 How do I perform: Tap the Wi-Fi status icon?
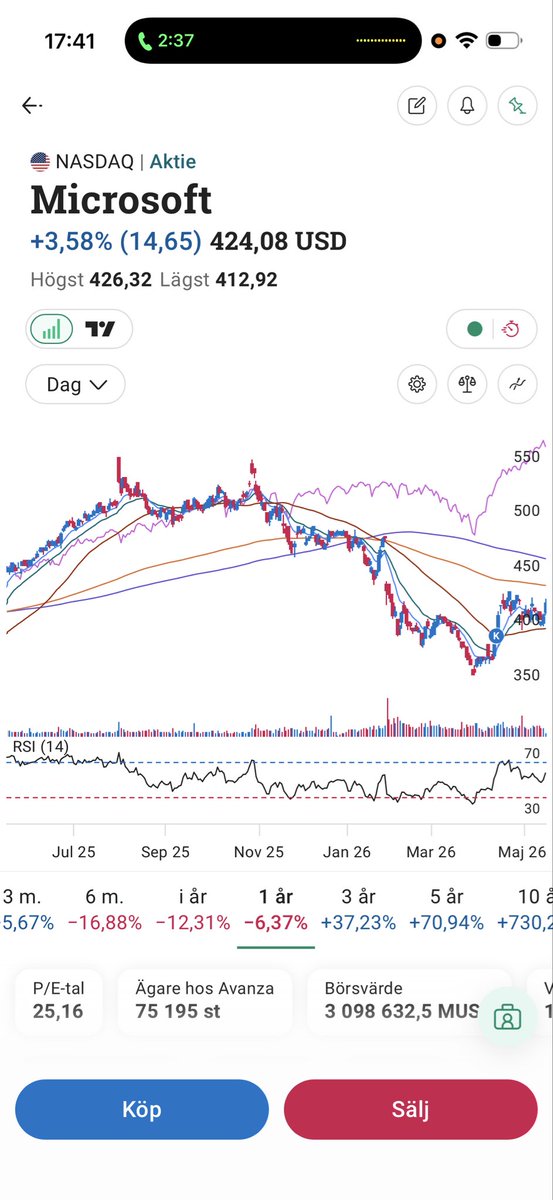tap(466, 41)
